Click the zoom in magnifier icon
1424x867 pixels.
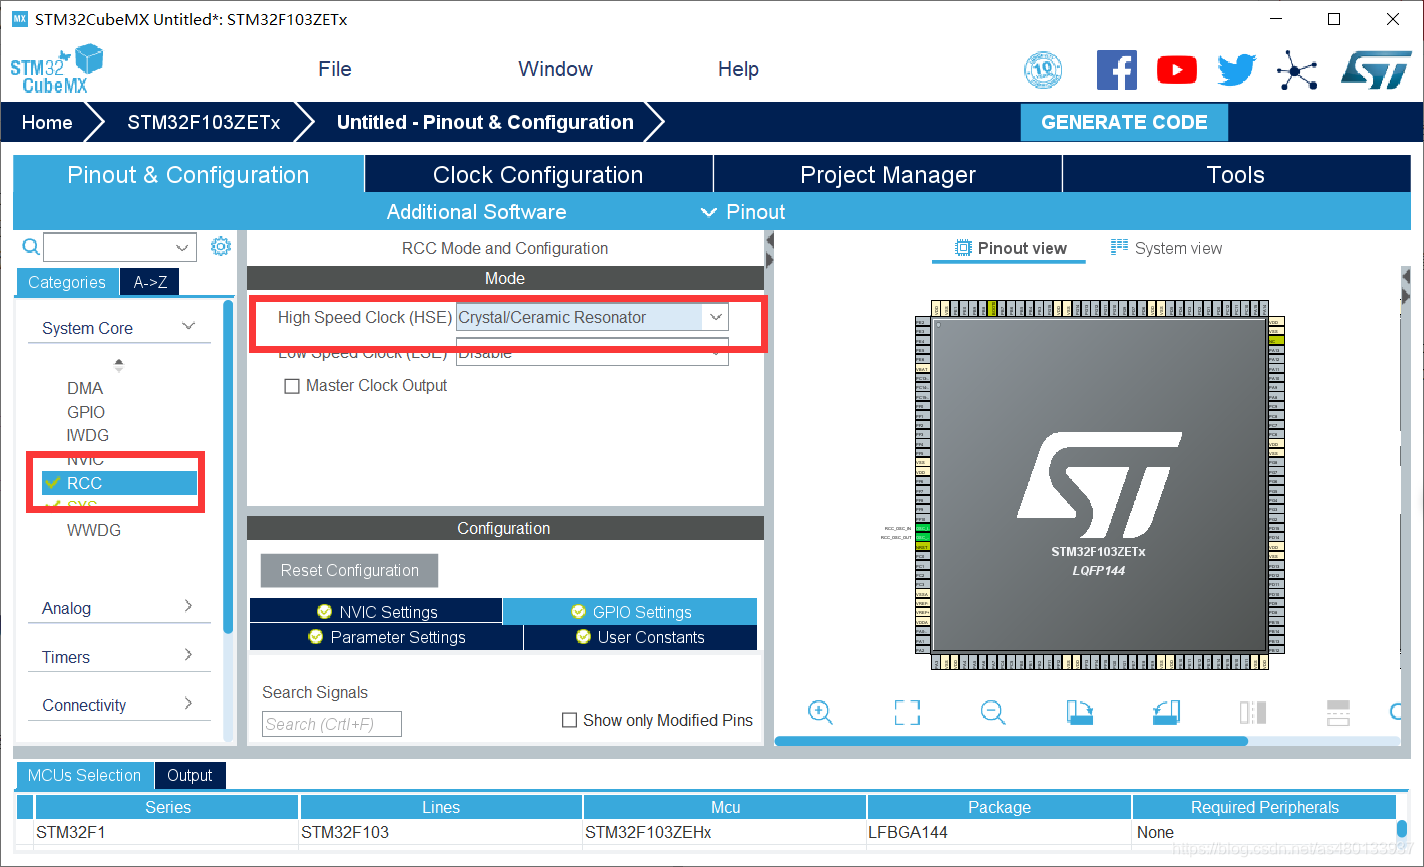click(x=820, y=712)
